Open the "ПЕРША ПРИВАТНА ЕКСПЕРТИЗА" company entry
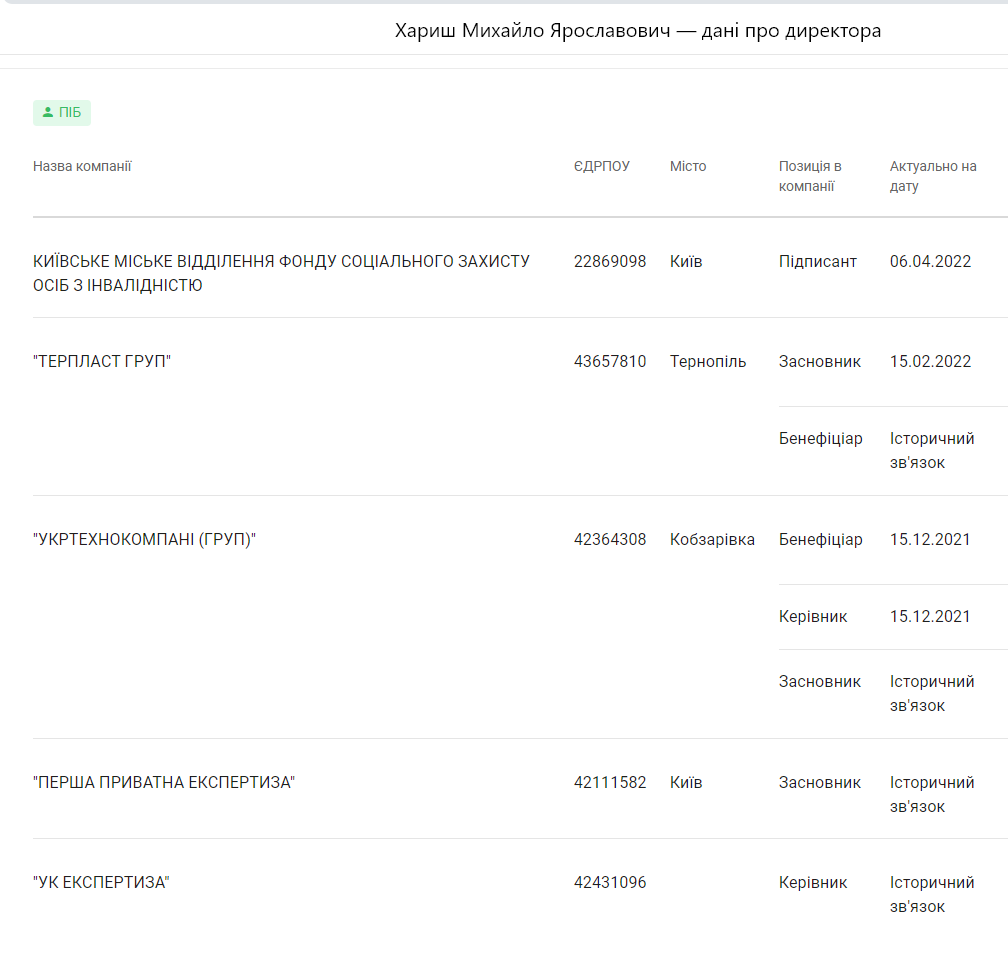 164,783
